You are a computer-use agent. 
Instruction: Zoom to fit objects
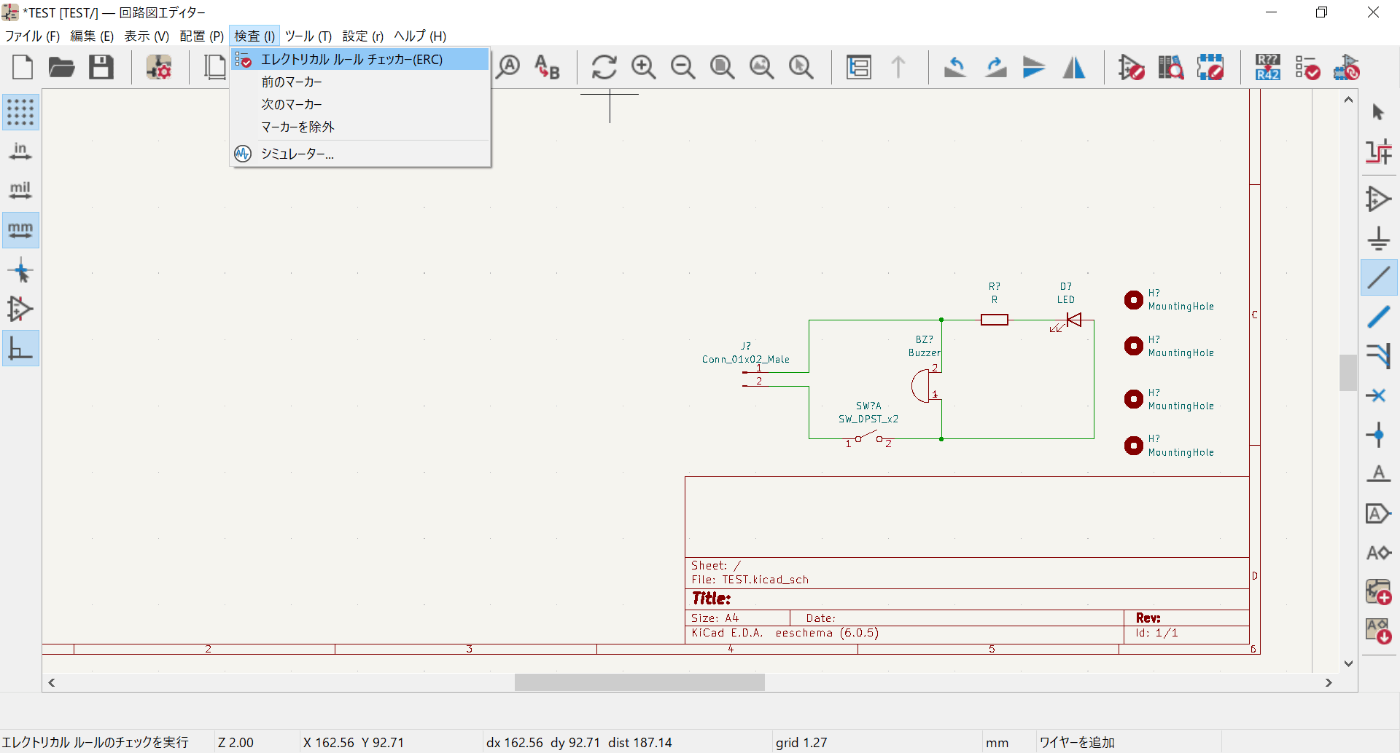point(761,67)
